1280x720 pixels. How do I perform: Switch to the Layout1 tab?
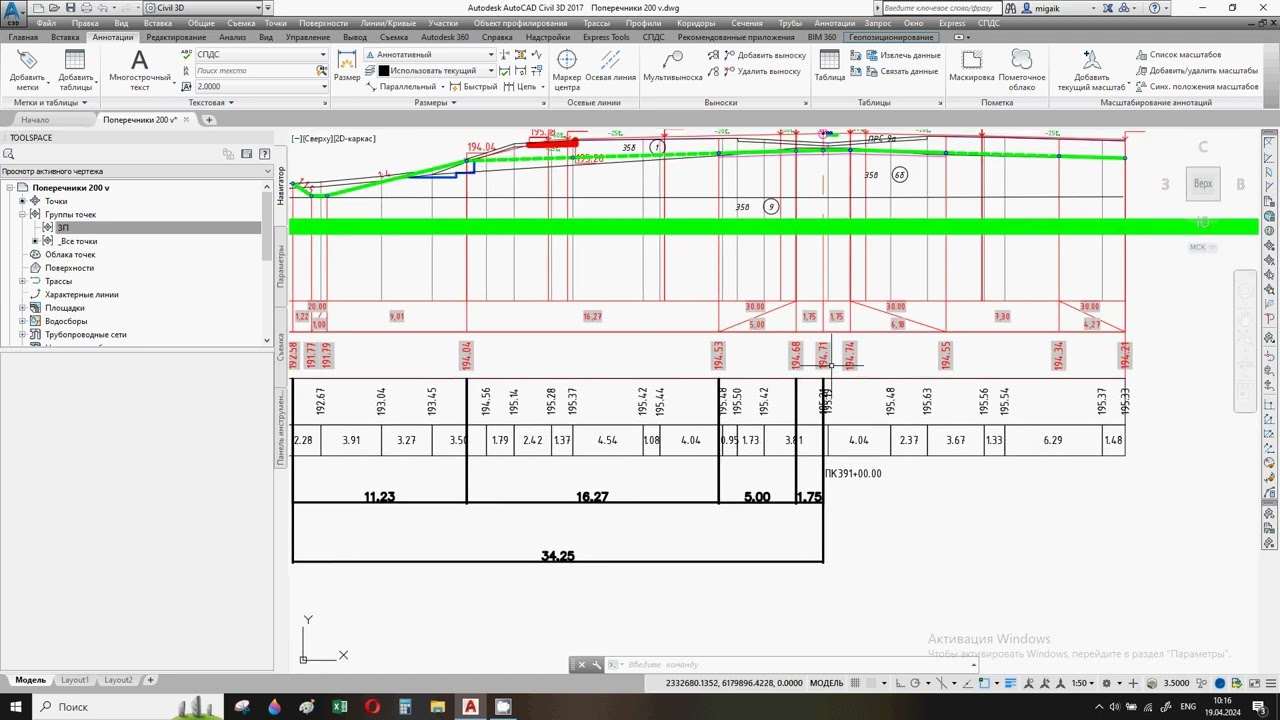click(x=75, y=680)
